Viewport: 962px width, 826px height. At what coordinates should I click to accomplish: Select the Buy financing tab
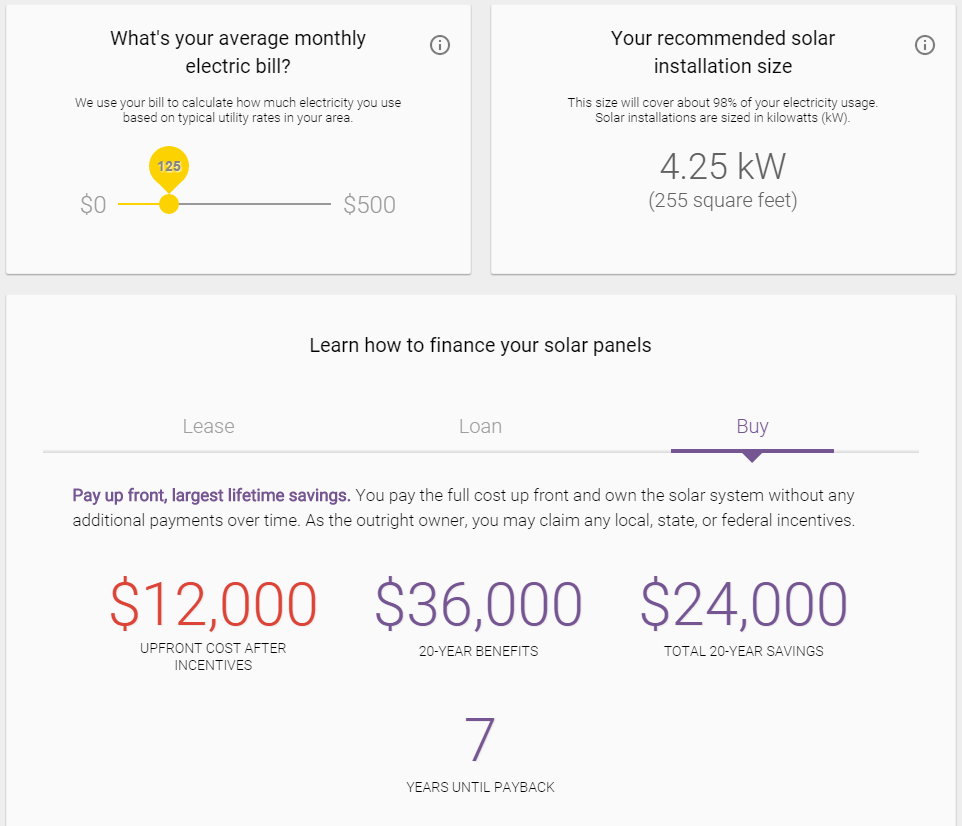752,426
